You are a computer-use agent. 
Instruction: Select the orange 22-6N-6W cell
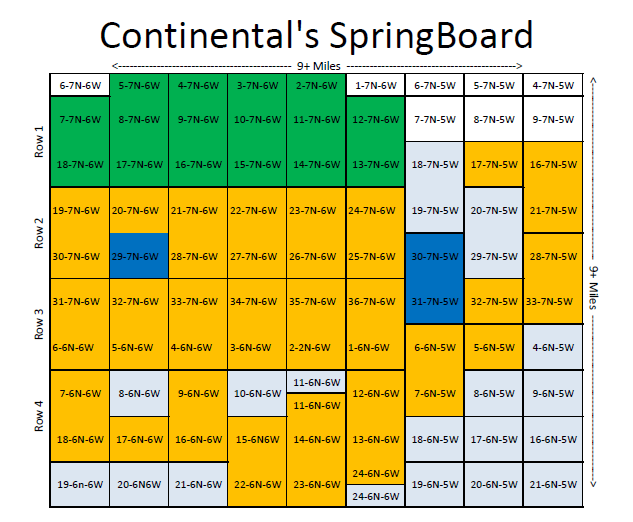257,484
